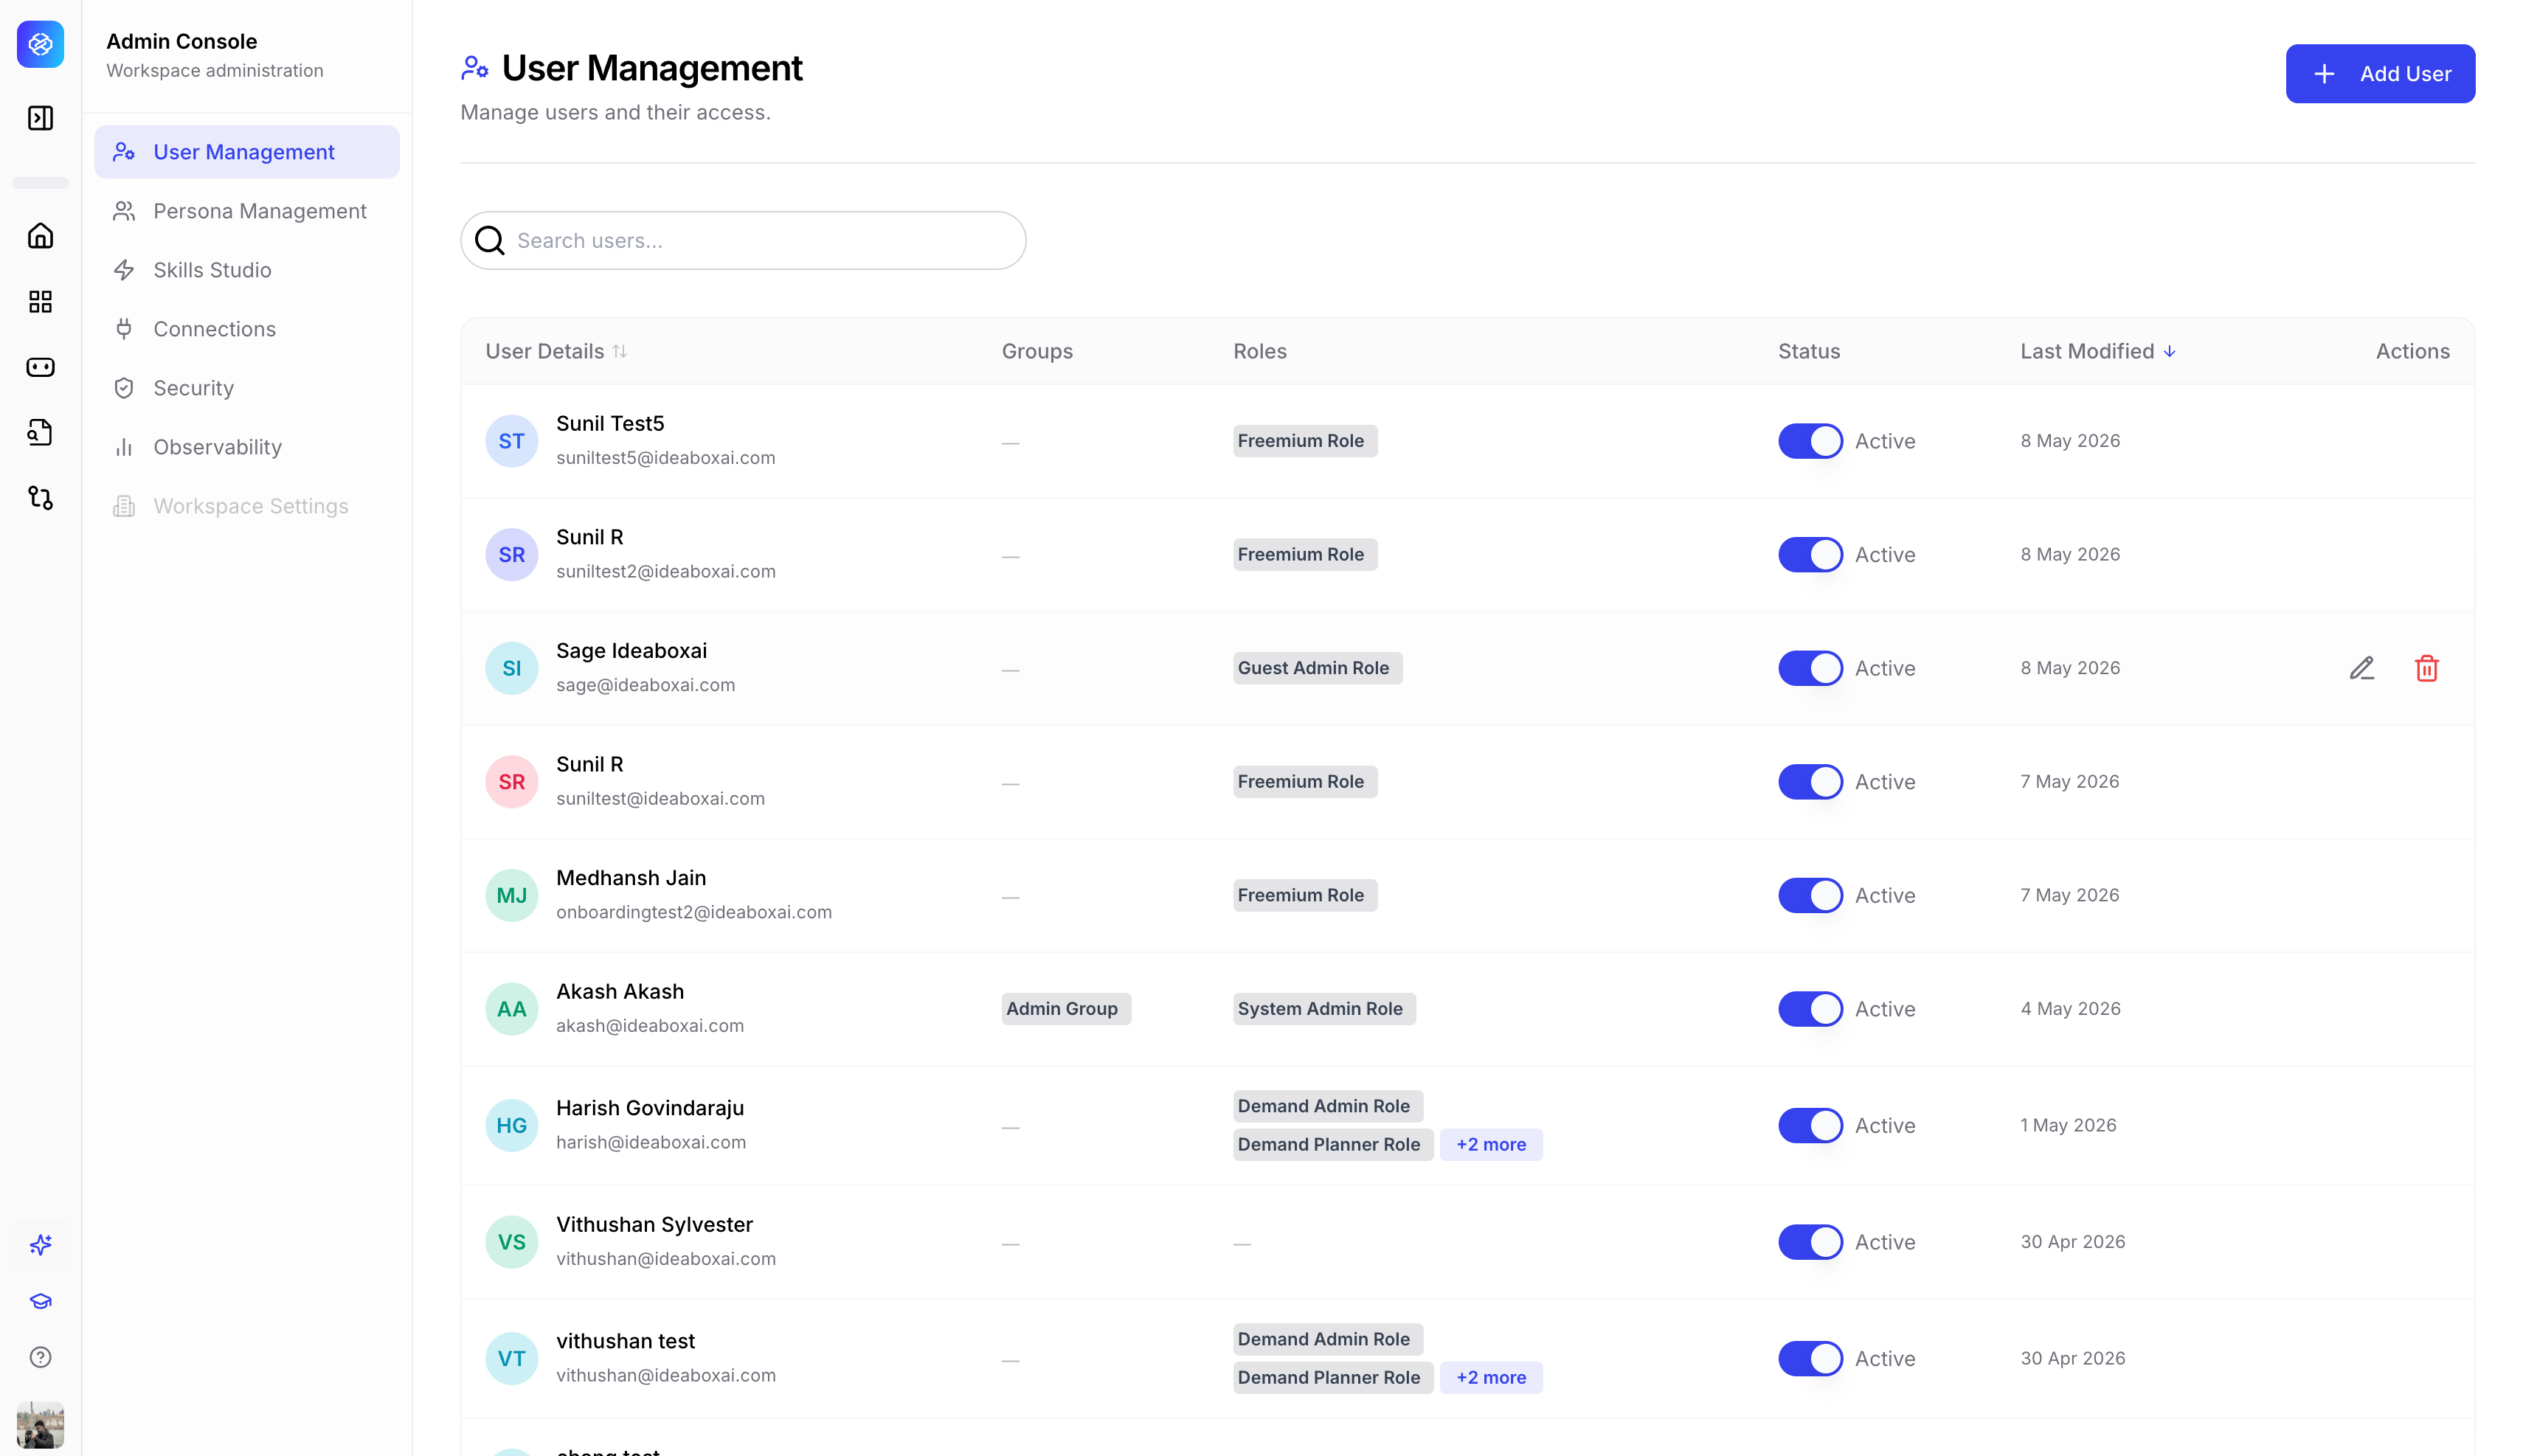Click the ST avatar for Sunil Test5
Image resolution: width=2523 pixels, height=1456 pixels.
click(511, 441)
